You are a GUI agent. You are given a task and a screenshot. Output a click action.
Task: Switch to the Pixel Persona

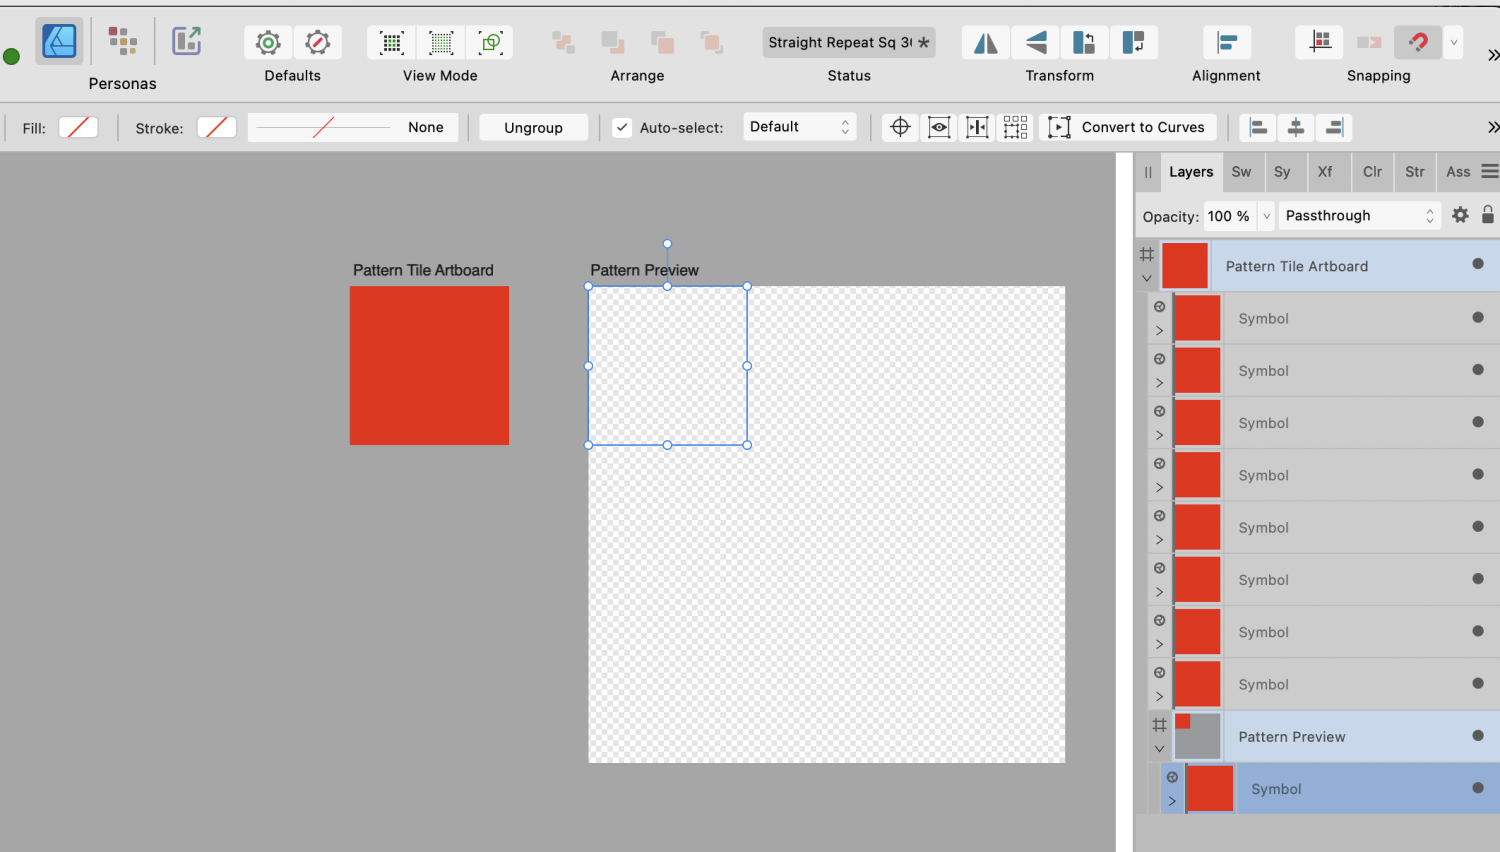point(122,41)
